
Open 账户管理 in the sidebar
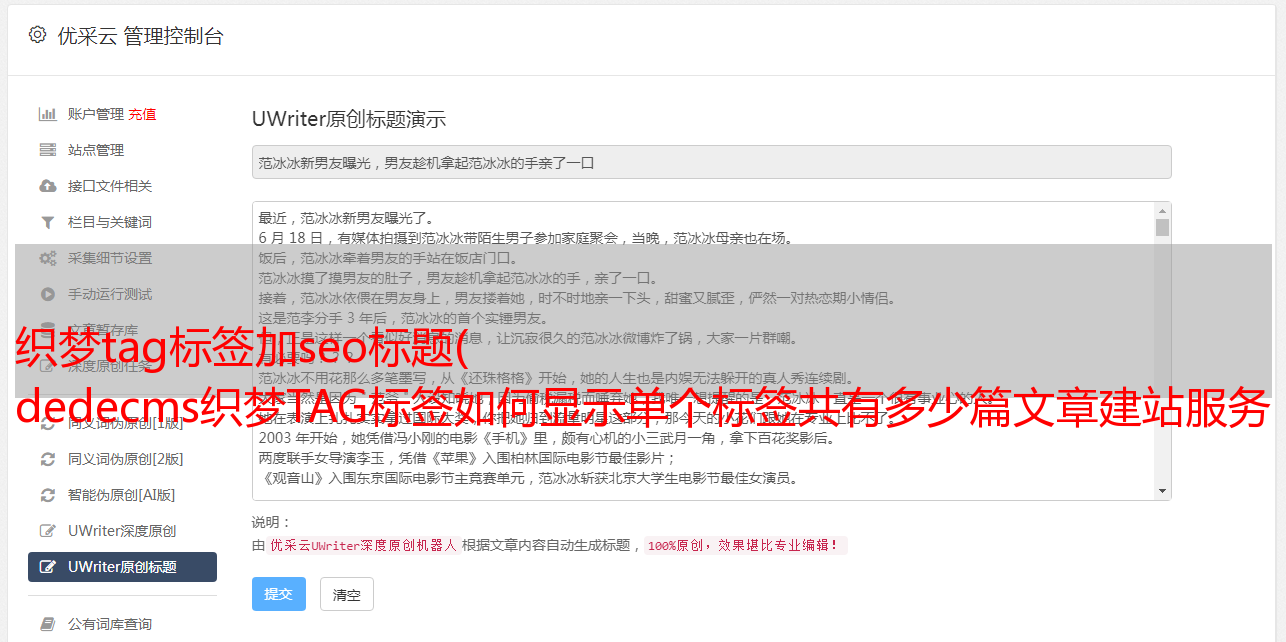coord(96,114)
